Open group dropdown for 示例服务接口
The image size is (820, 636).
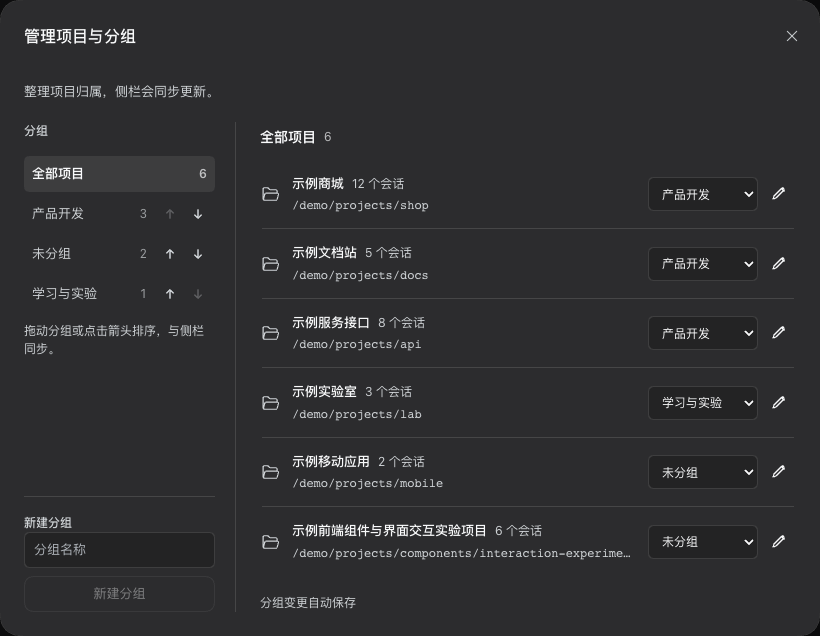click(x=703, y=333)
